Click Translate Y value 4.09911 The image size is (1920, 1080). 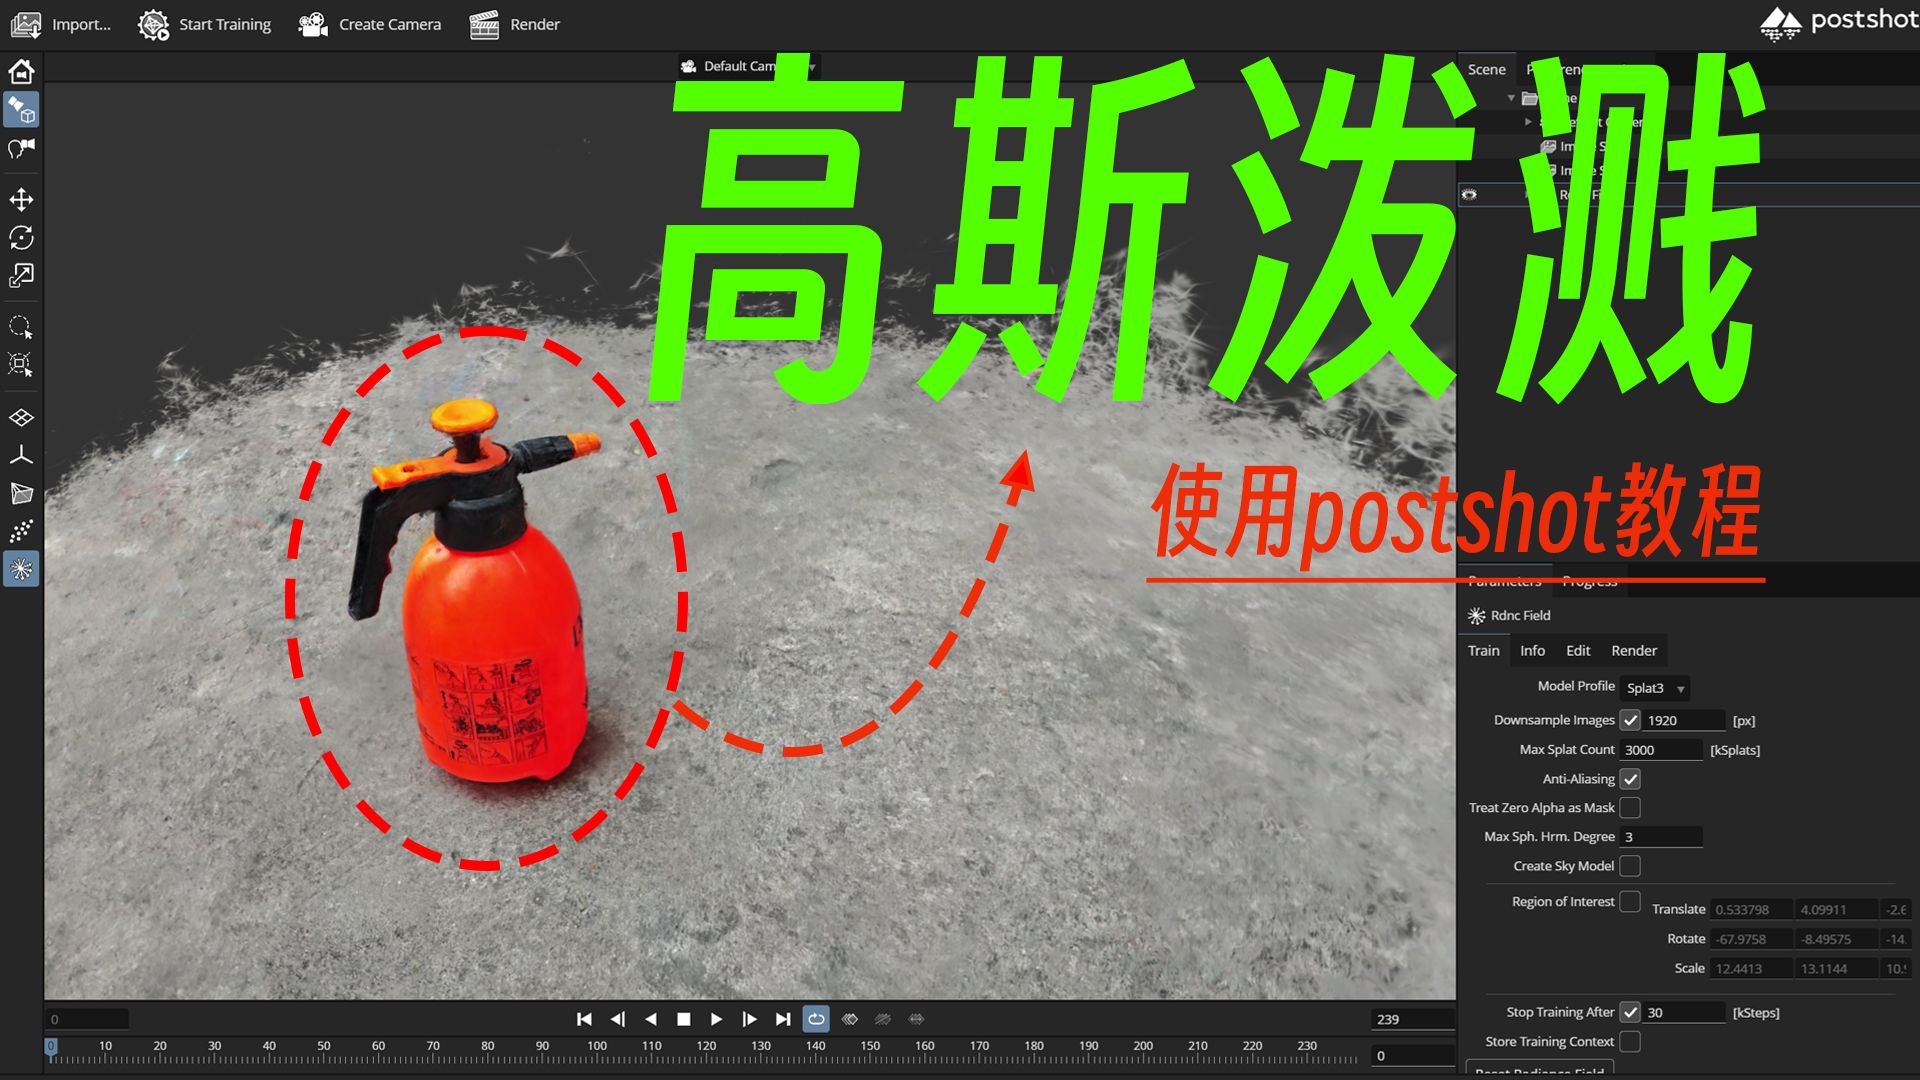[x=1837, y=909]
